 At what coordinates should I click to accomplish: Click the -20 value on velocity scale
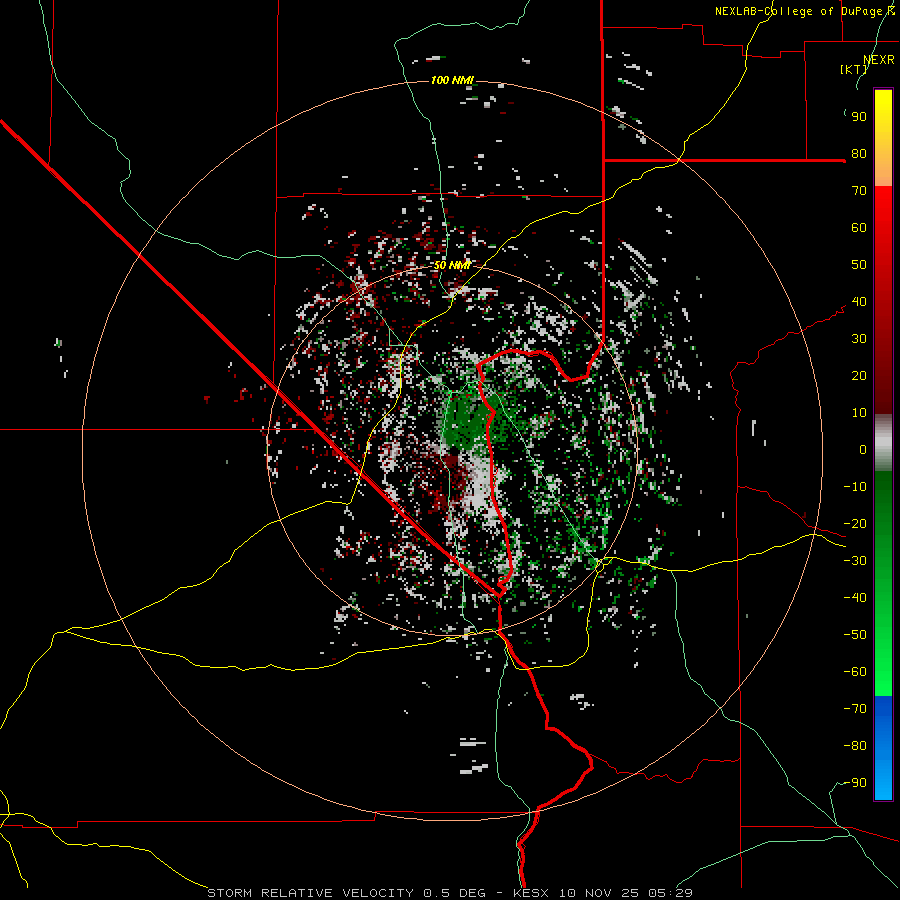(x=855, y=524)
